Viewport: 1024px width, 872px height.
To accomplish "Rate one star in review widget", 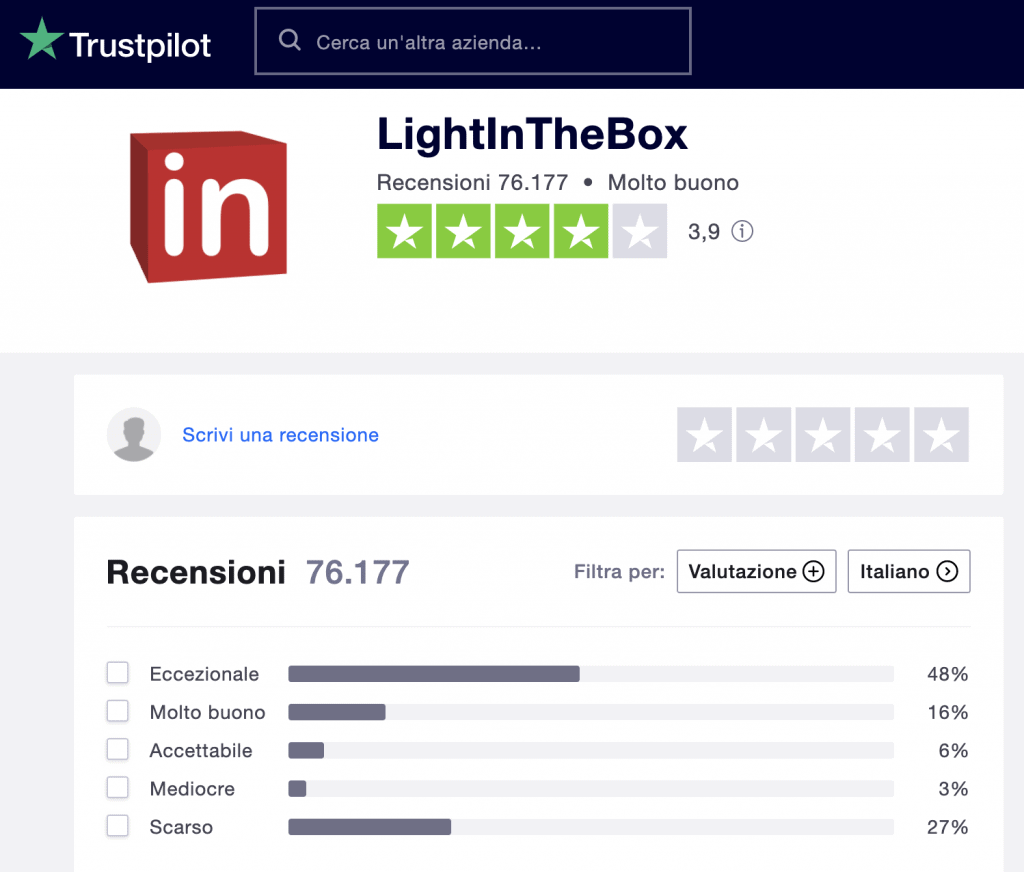I will (704, 435).
